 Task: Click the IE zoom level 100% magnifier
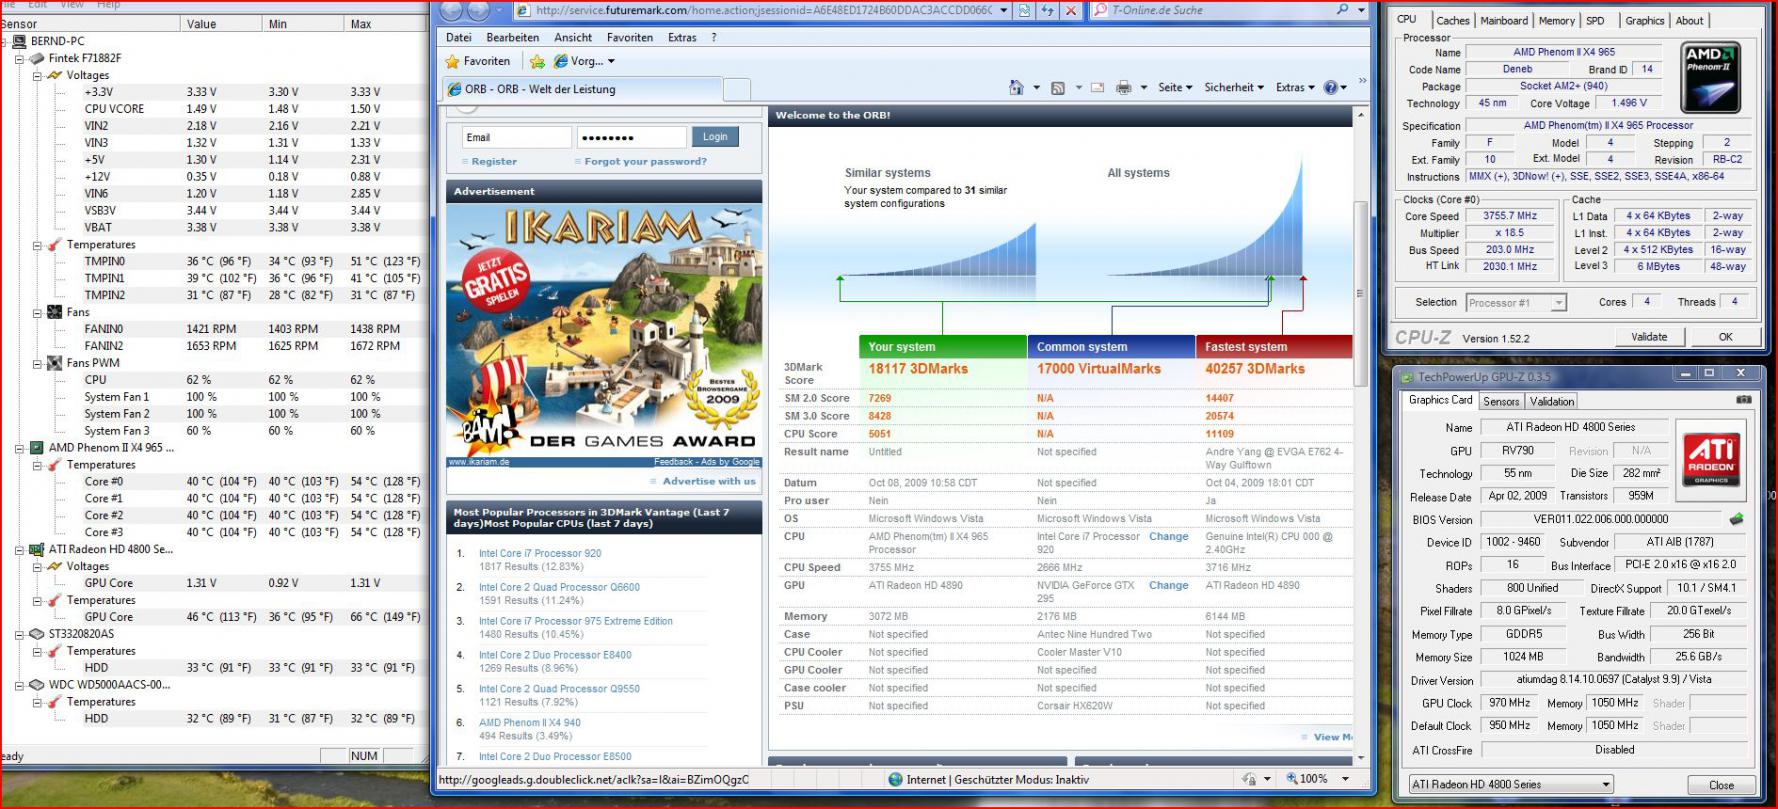click(1293, 779)
